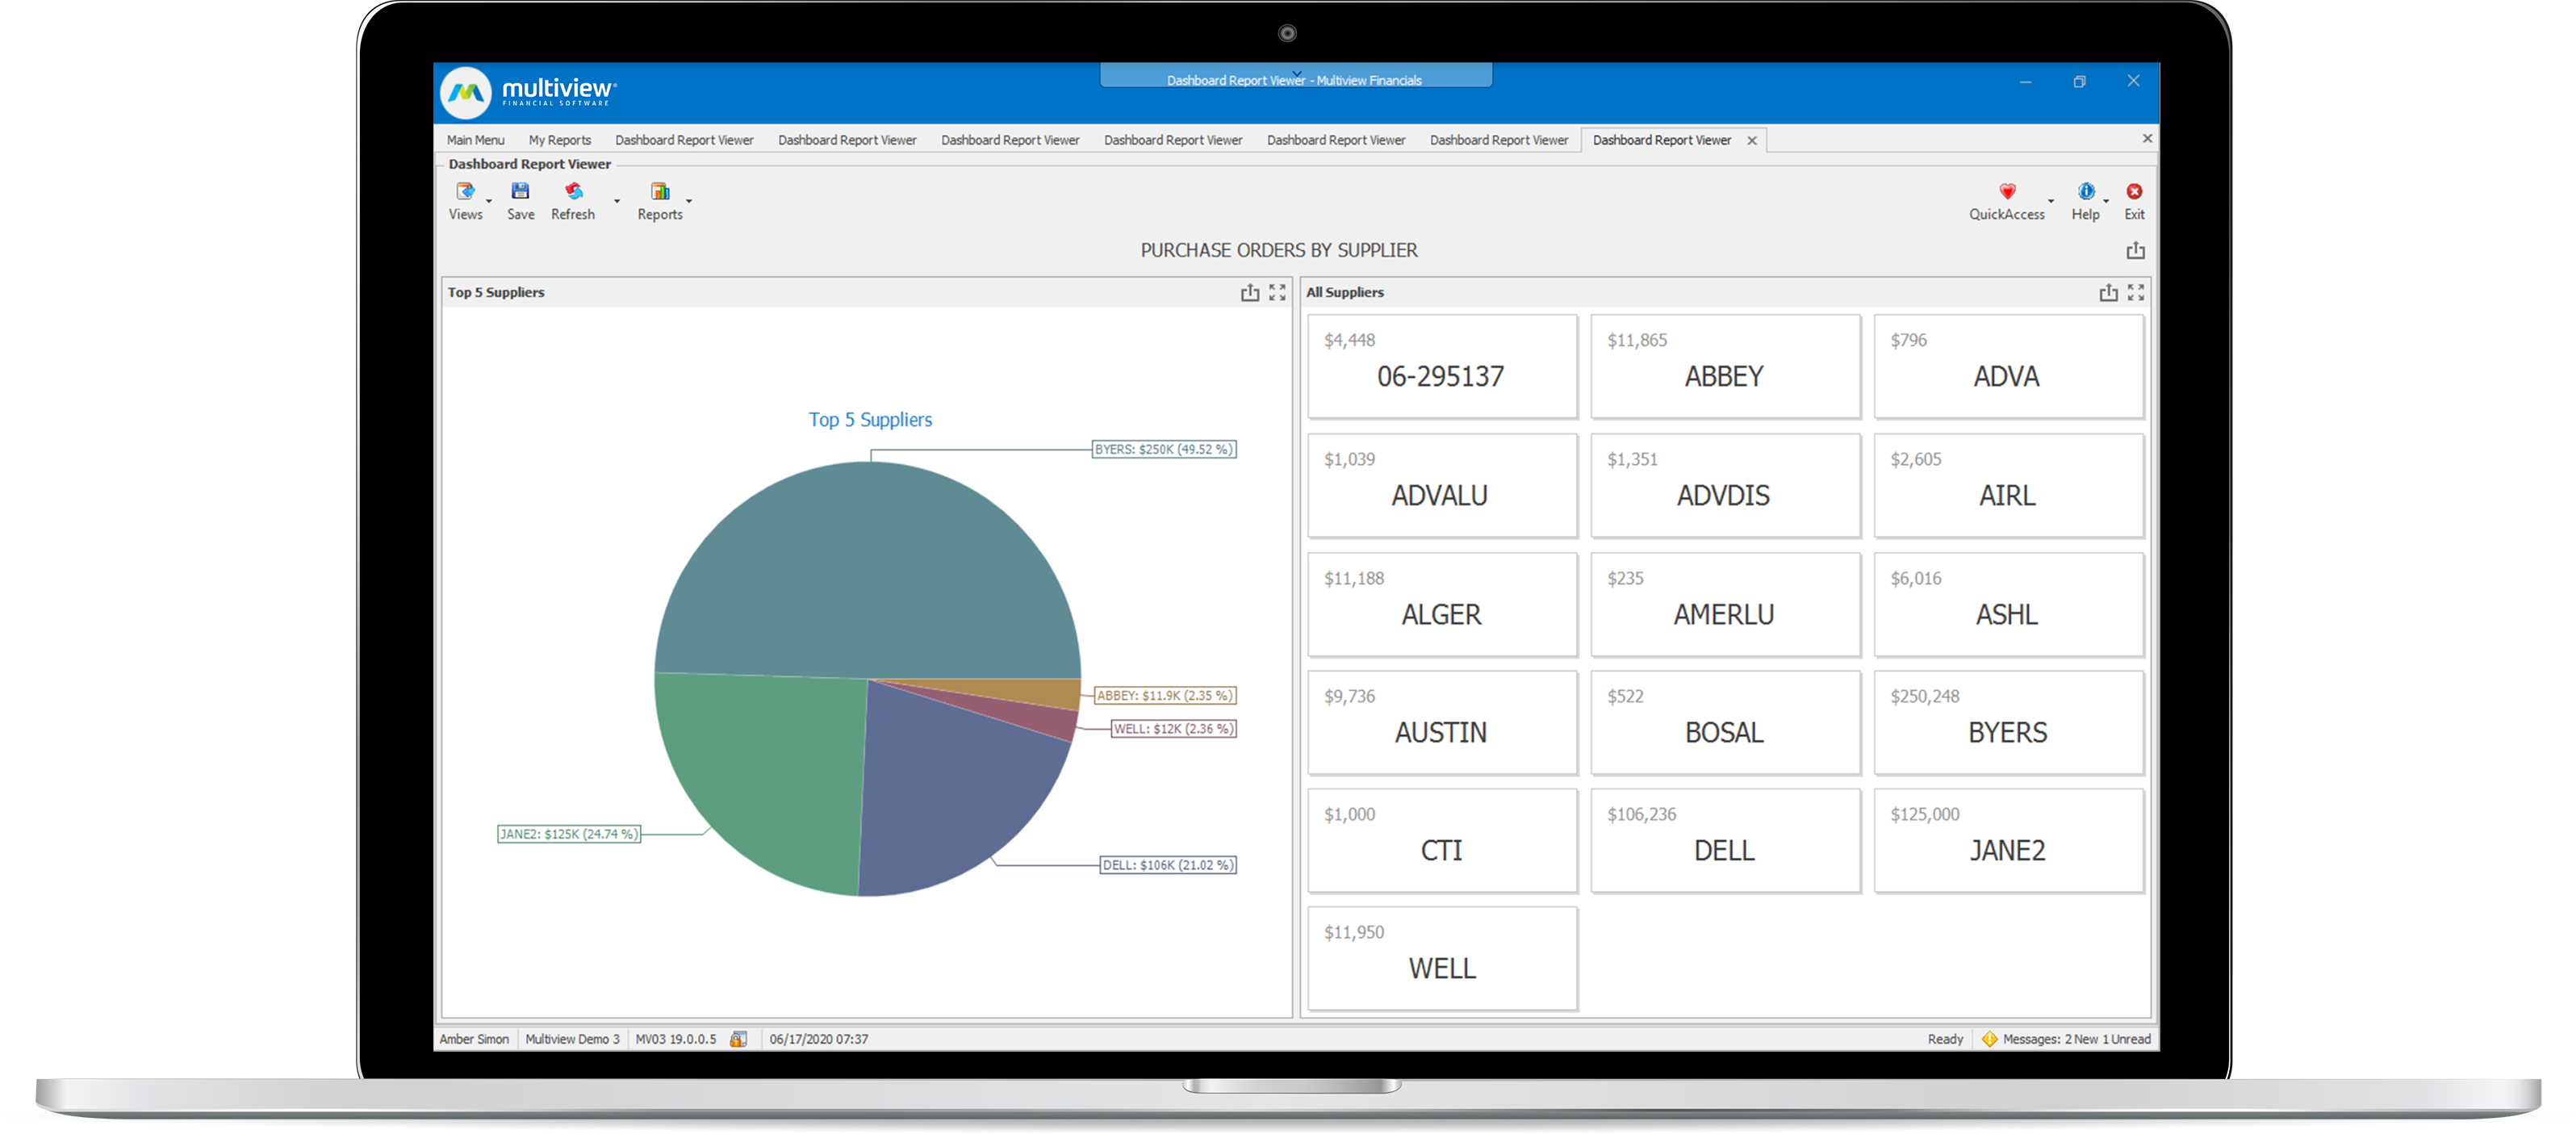
Task: Expand the Views dropdown arrow
Action: click(x=489, y=201)
